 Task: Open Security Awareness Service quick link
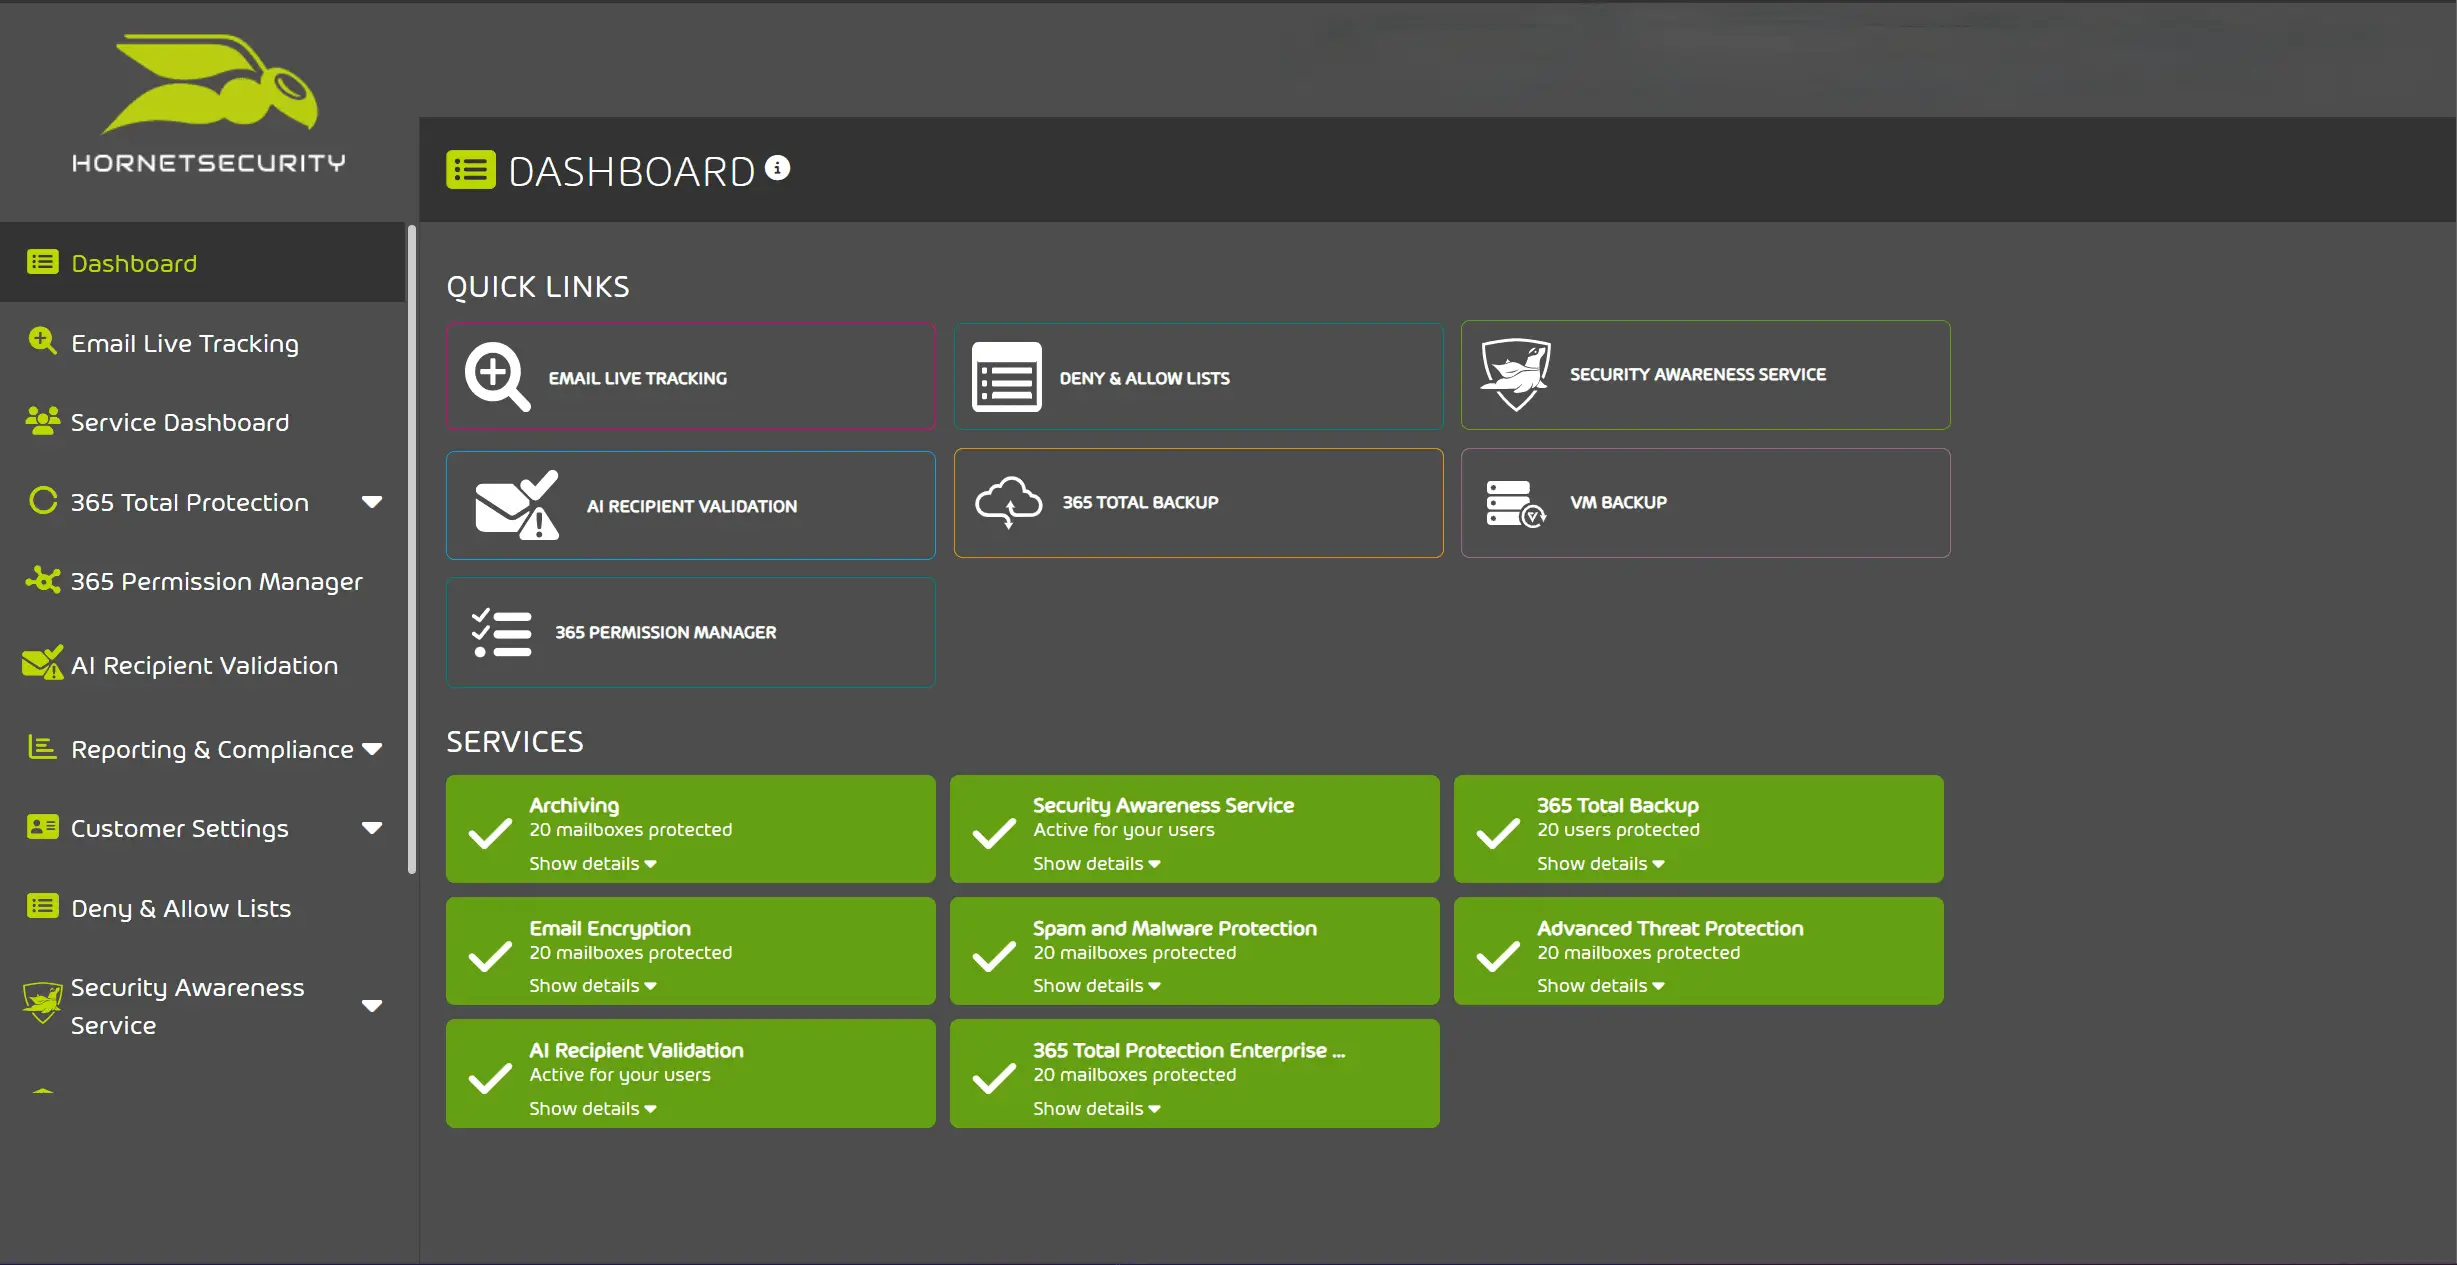pyautogui.click(x=1706, y=375)
